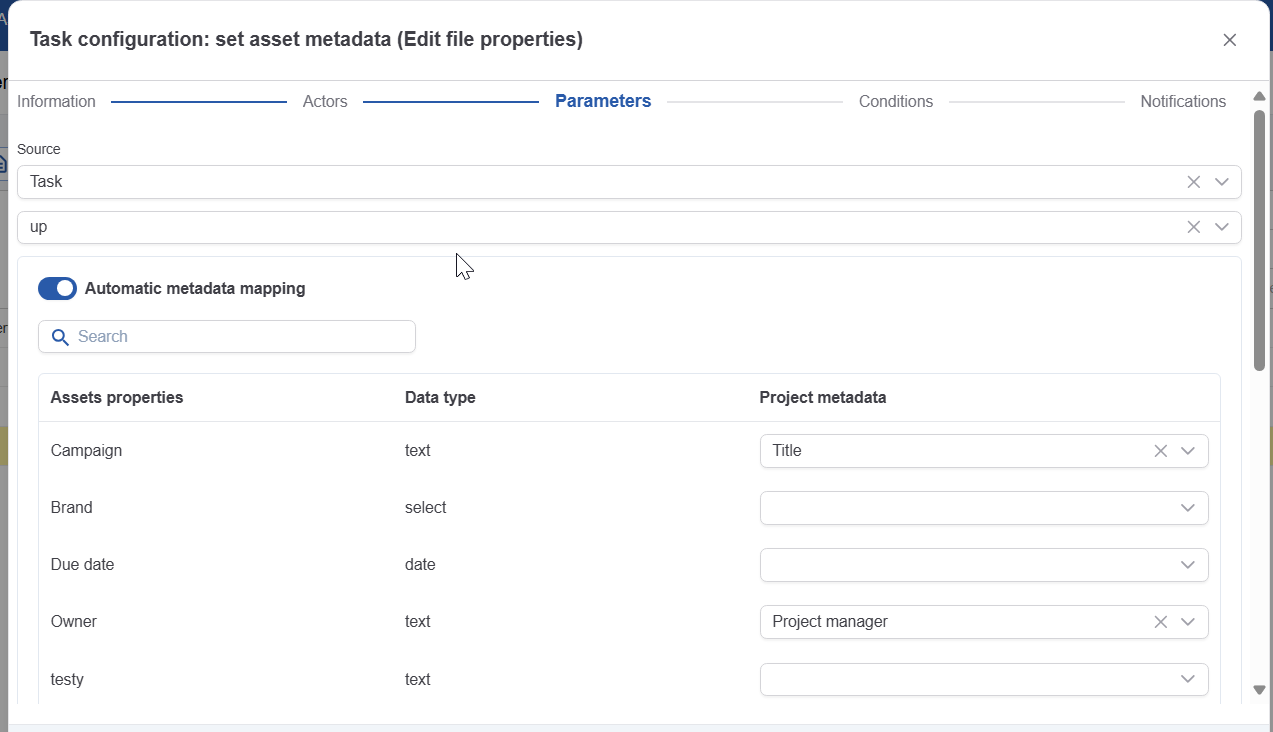Click the search magnifier icon

[x=60, y=337]
